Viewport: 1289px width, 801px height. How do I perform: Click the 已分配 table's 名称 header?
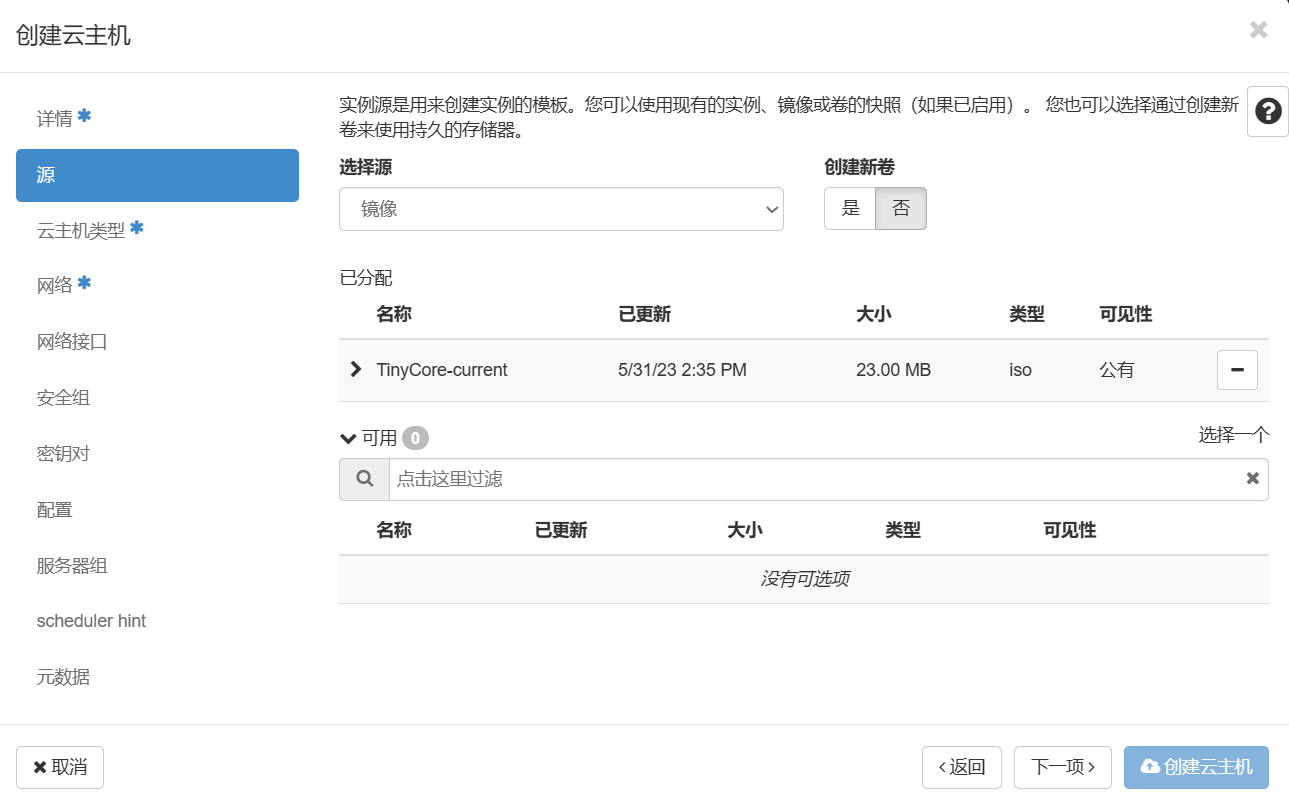point(394,314)
